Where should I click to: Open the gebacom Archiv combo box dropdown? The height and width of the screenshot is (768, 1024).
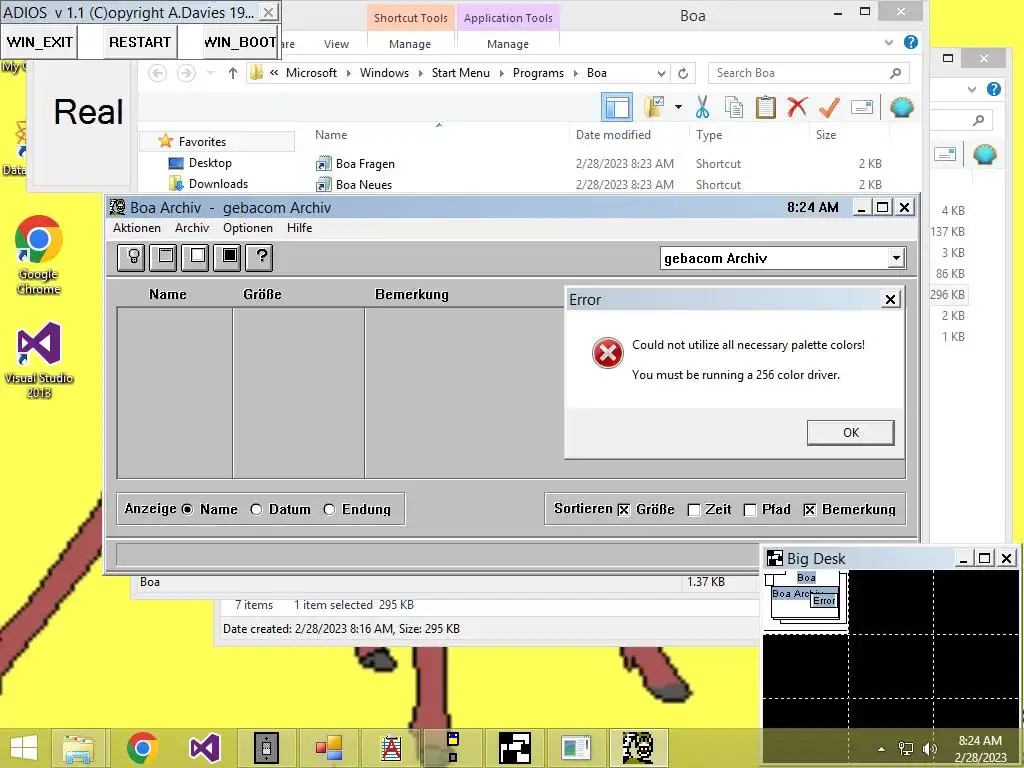(x=897, y=258)
